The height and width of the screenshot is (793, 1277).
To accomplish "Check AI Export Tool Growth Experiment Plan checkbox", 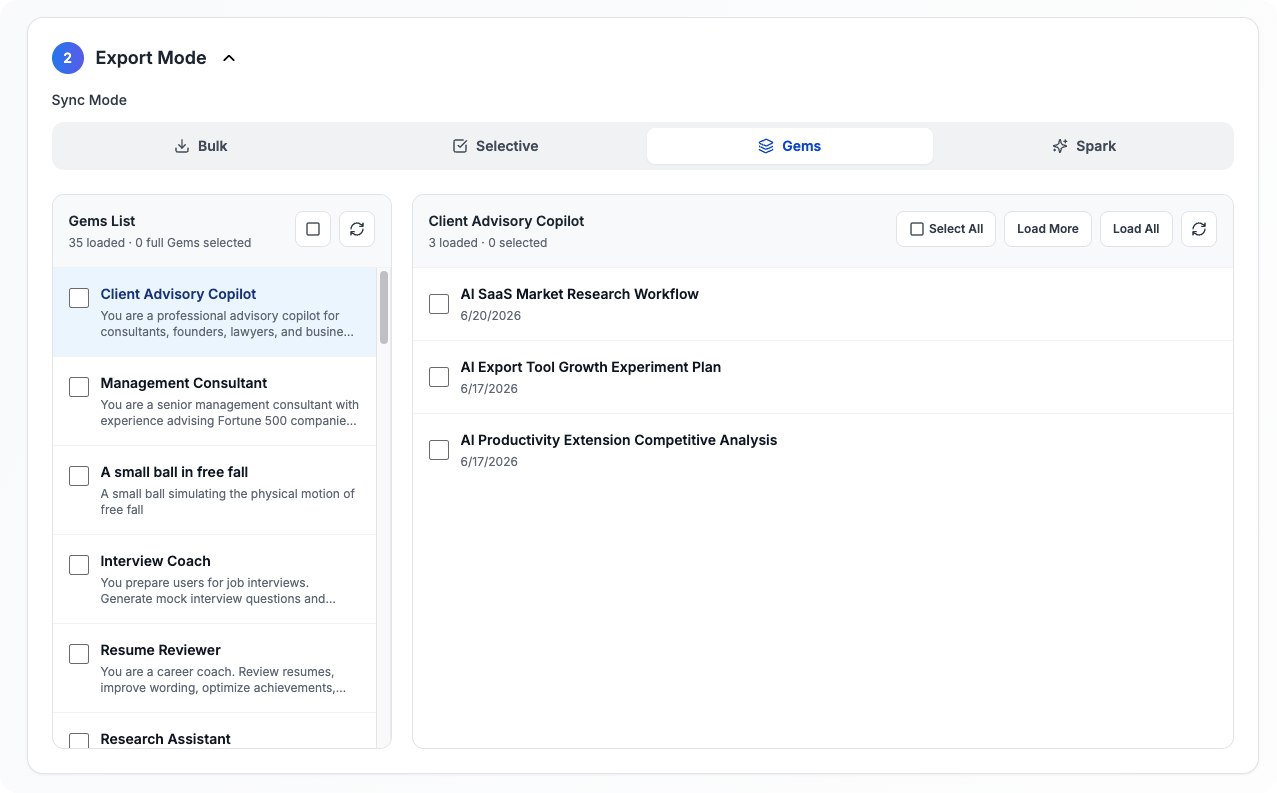I will point(439,377).
